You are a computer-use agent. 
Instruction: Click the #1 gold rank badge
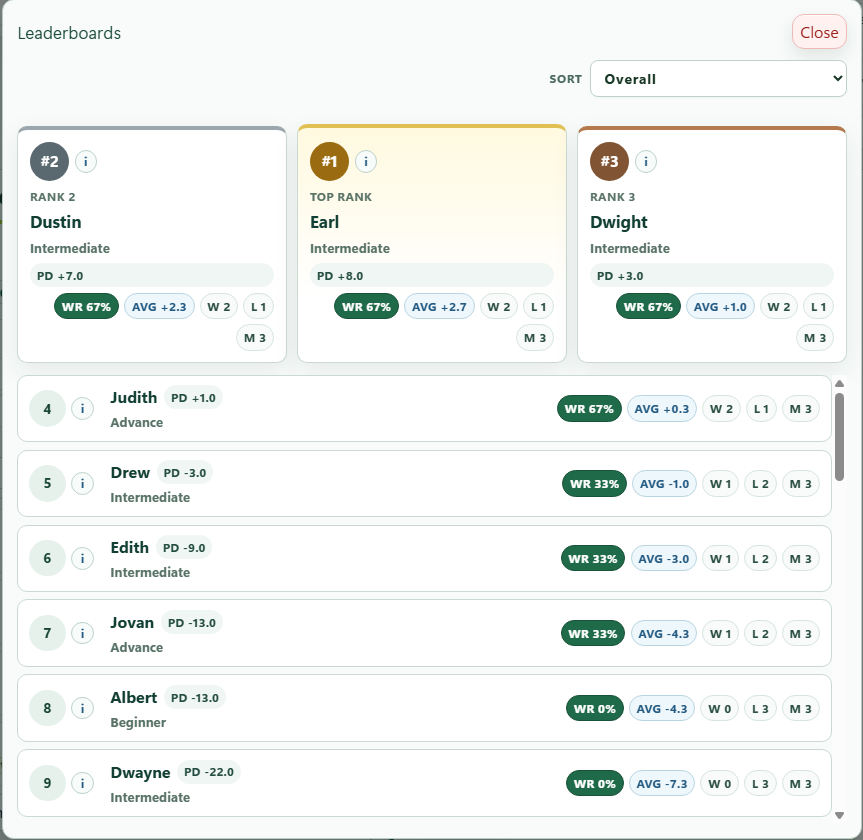point(329,161)
